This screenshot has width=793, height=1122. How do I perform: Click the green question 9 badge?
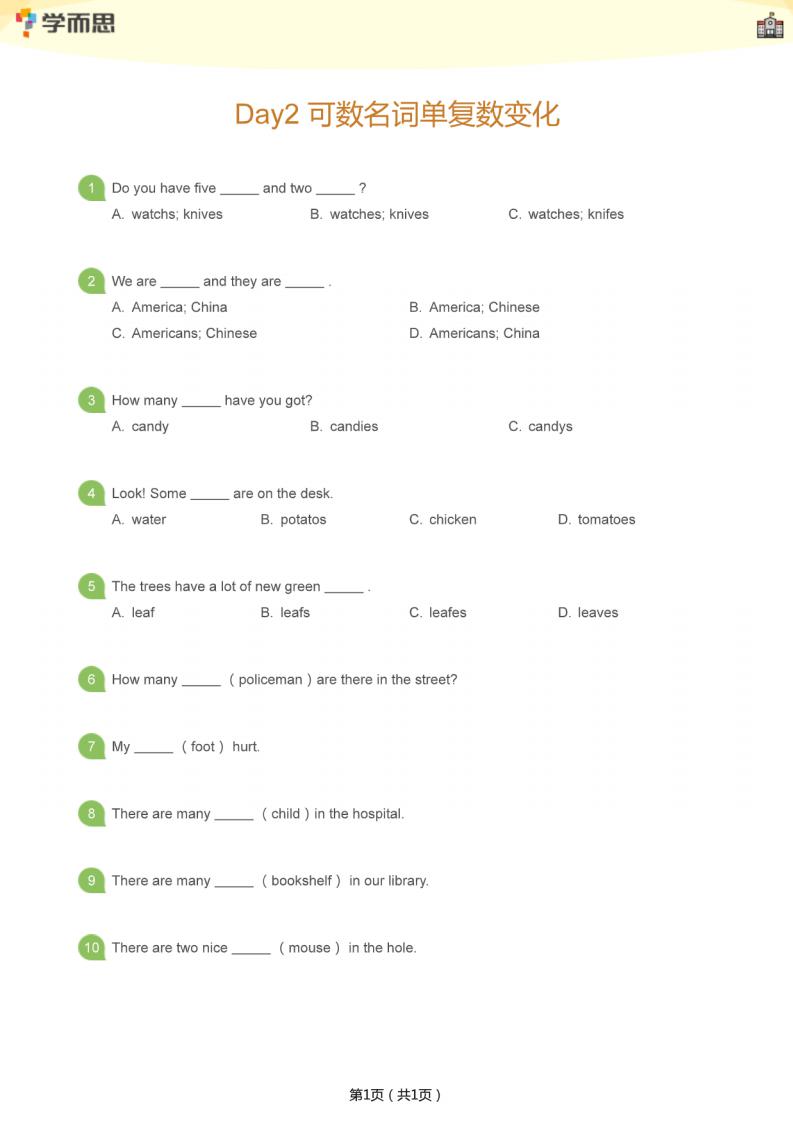pos(91,880)
